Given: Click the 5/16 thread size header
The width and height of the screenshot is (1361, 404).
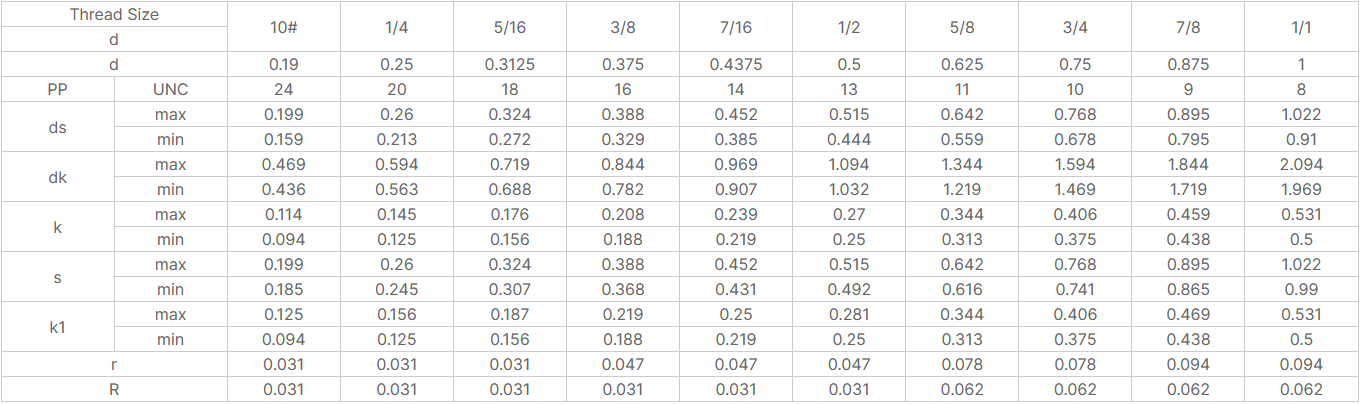Looking at the screenshot, I should click(510, 27).
